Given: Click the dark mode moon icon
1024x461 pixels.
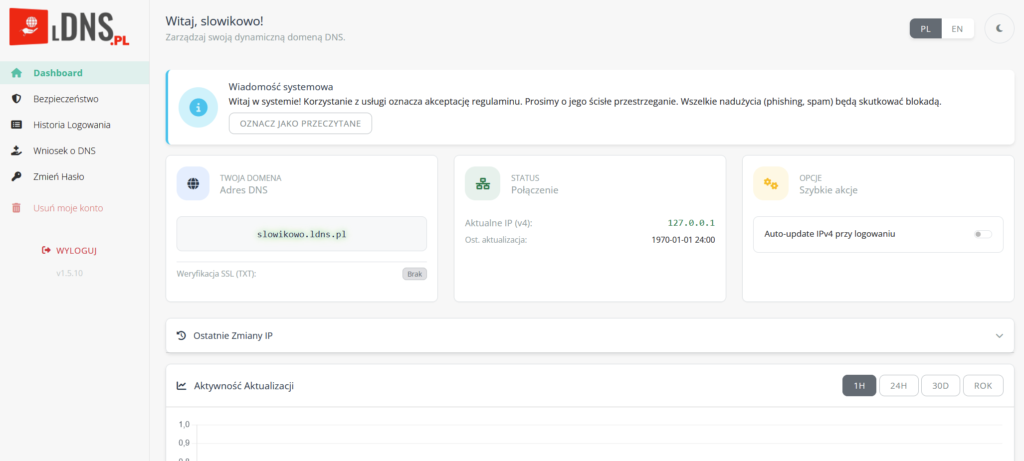Looking at the screenshot, I should pos(999,29).
